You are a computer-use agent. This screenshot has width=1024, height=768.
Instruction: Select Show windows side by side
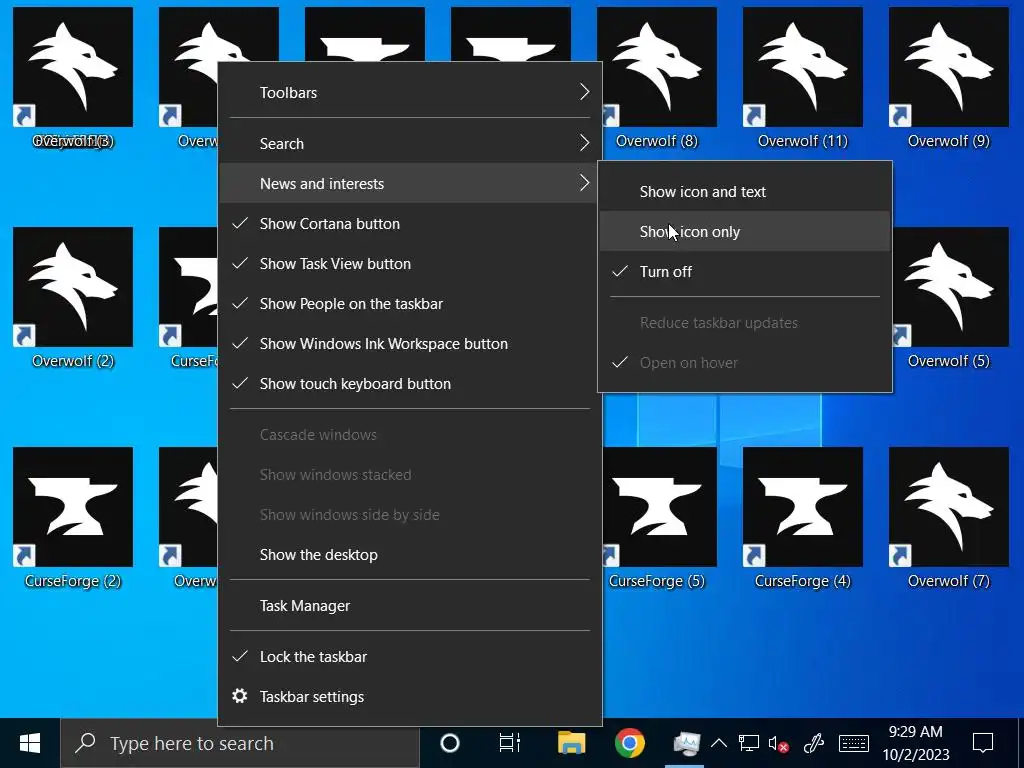pyautogui.click(x=410, y=515)
